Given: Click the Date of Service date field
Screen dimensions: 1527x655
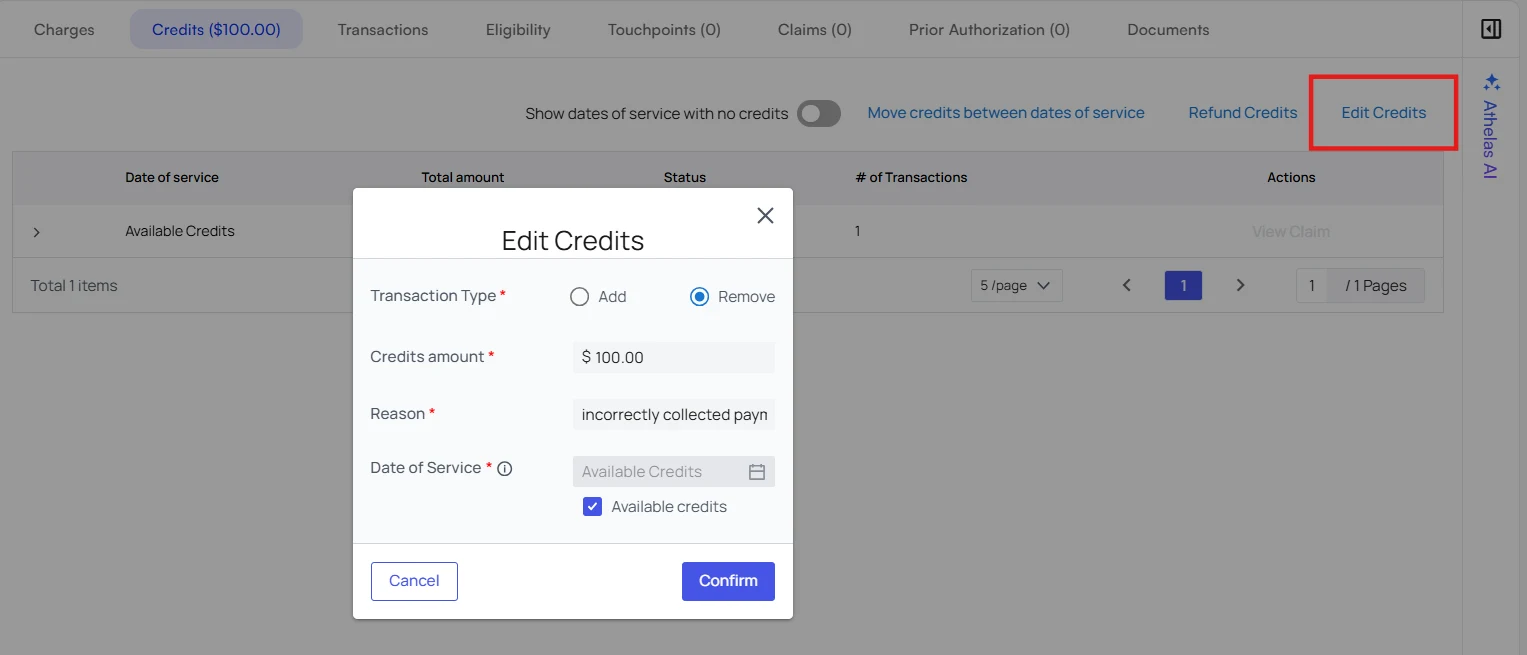Looking at the screenshot, I should [x=674, y=472].
